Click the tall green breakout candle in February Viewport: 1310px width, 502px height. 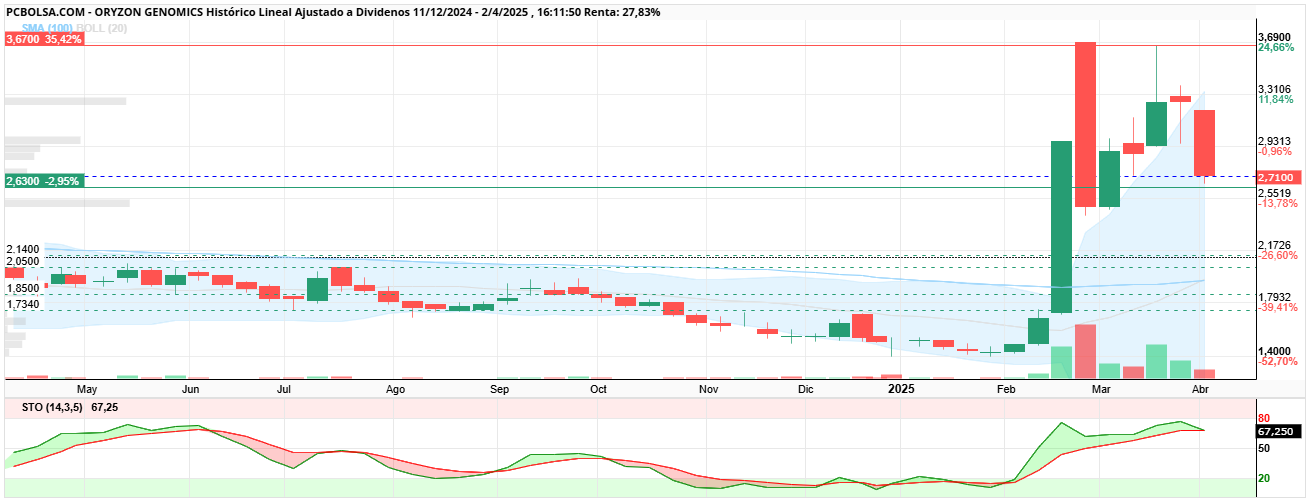1061,227
